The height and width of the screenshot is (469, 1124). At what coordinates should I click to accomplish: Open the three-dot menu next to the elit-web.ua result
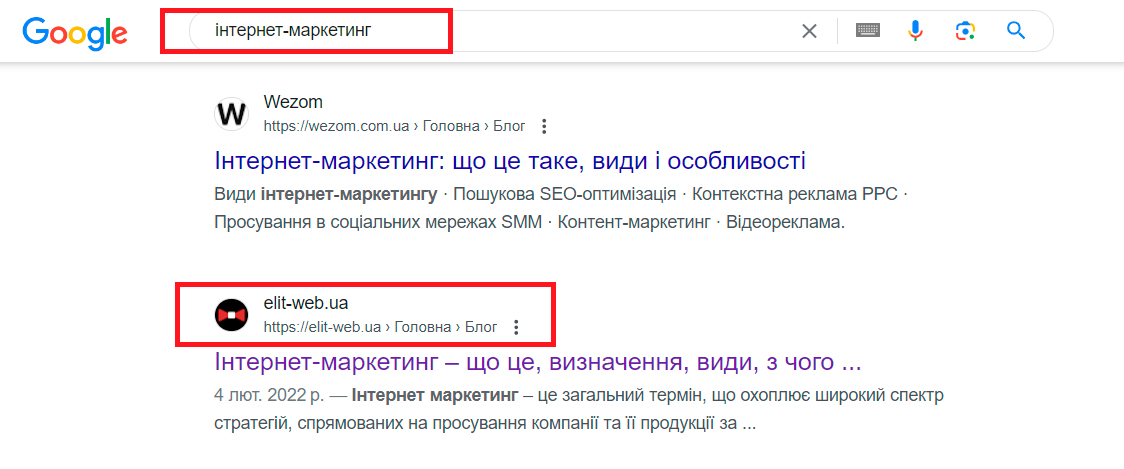(515, 327)
